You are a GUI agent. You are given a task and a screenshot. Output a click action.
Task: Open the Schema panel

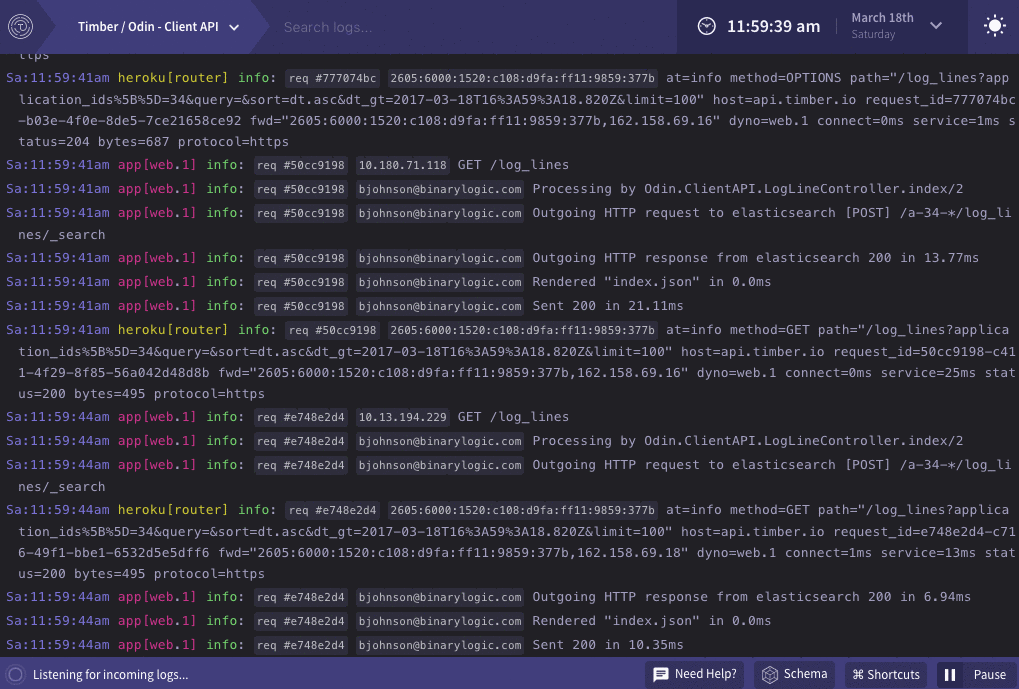pyautogui.click(x=795, y=674)
